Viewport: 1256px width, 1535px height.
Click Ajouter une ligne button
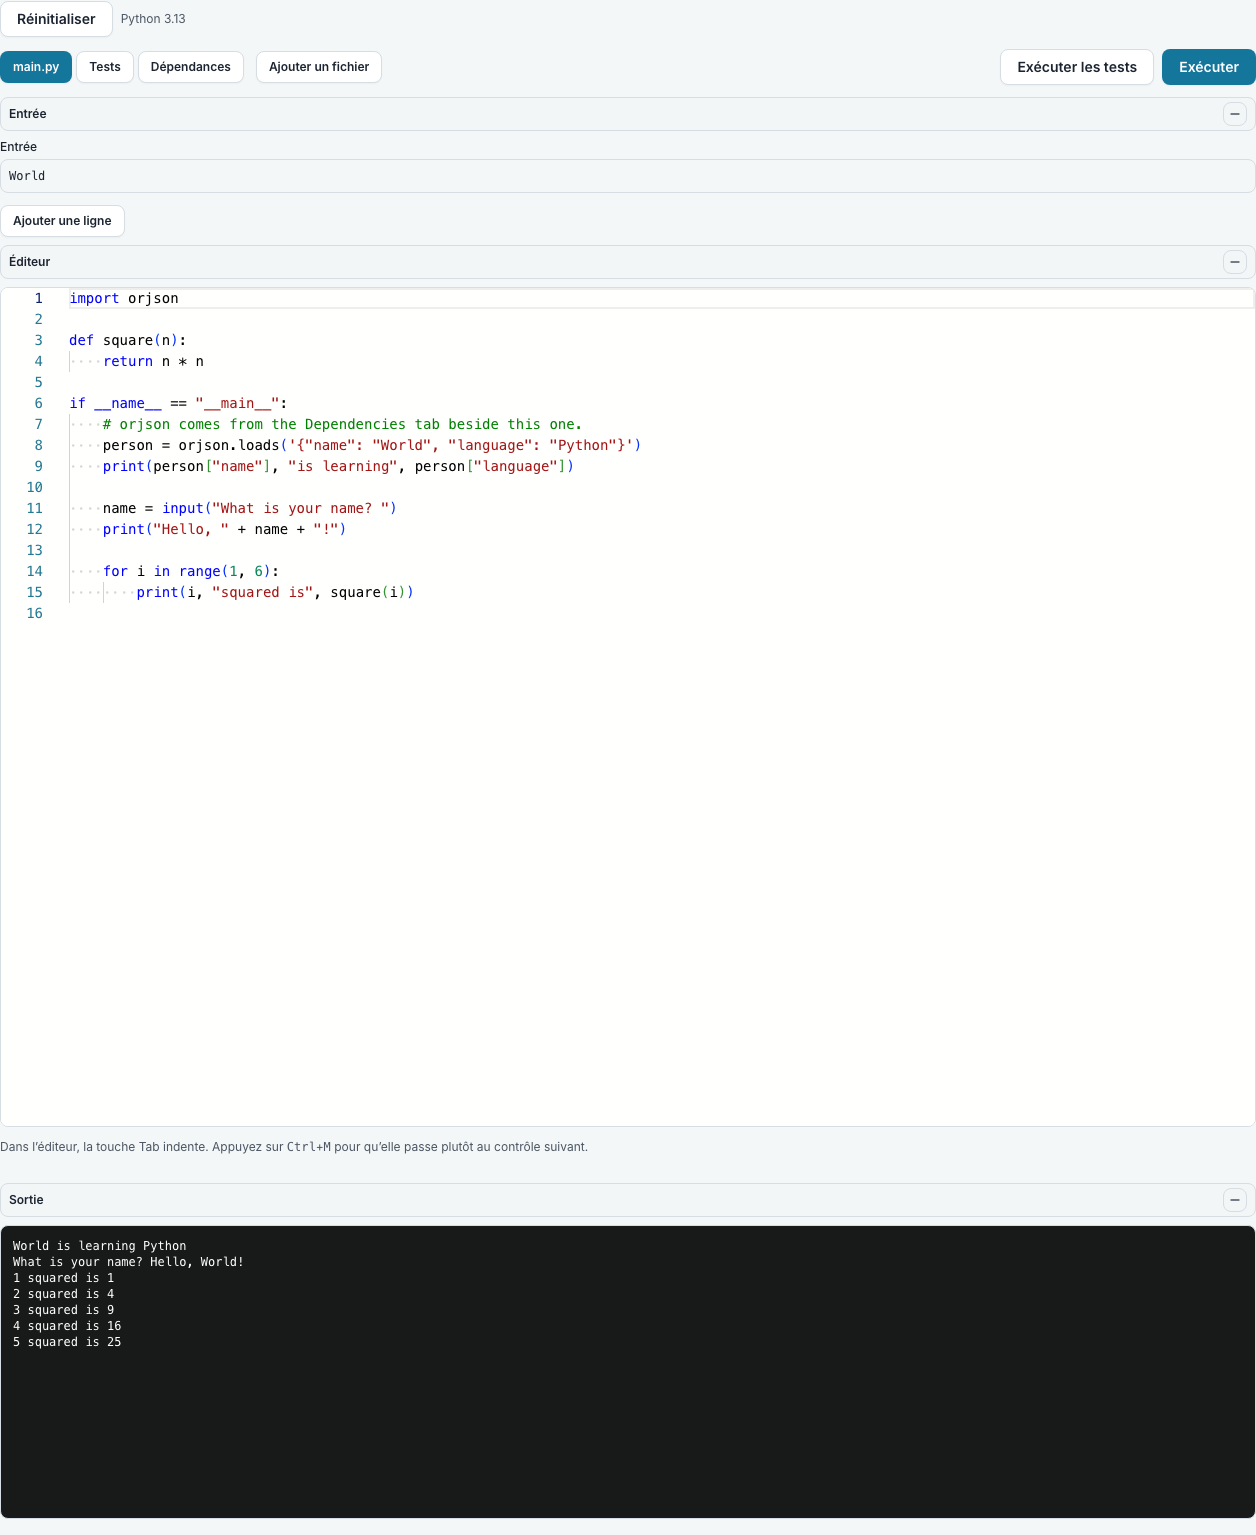[62, 221]
